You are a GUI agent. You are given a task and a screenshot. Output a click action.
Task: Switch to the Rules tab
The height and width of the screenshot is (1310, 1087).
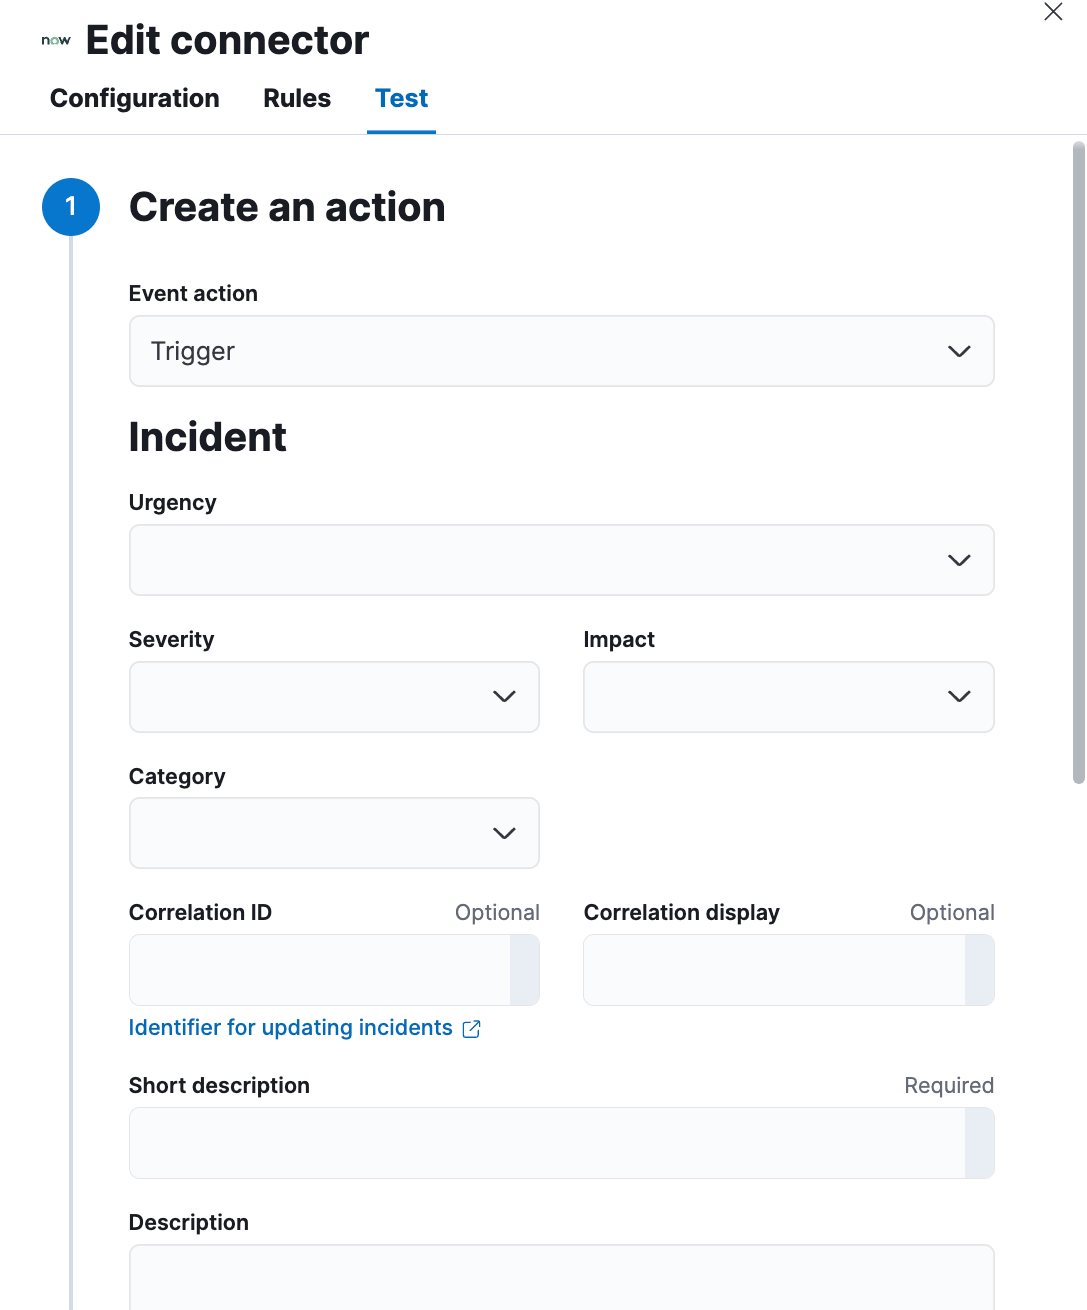[x=296, y=98]
